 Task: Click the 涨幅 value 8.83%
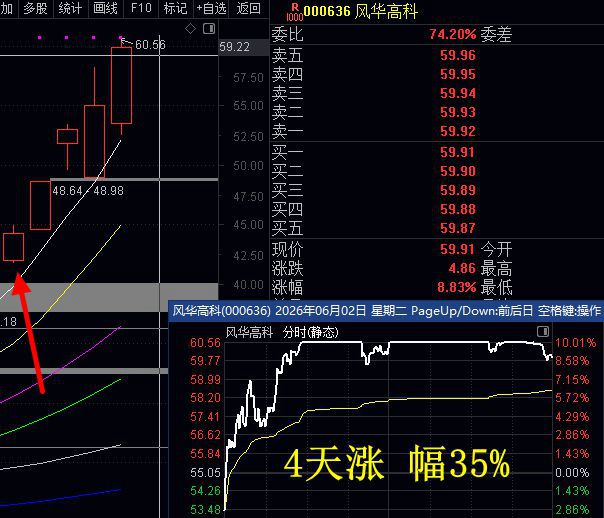456,287
